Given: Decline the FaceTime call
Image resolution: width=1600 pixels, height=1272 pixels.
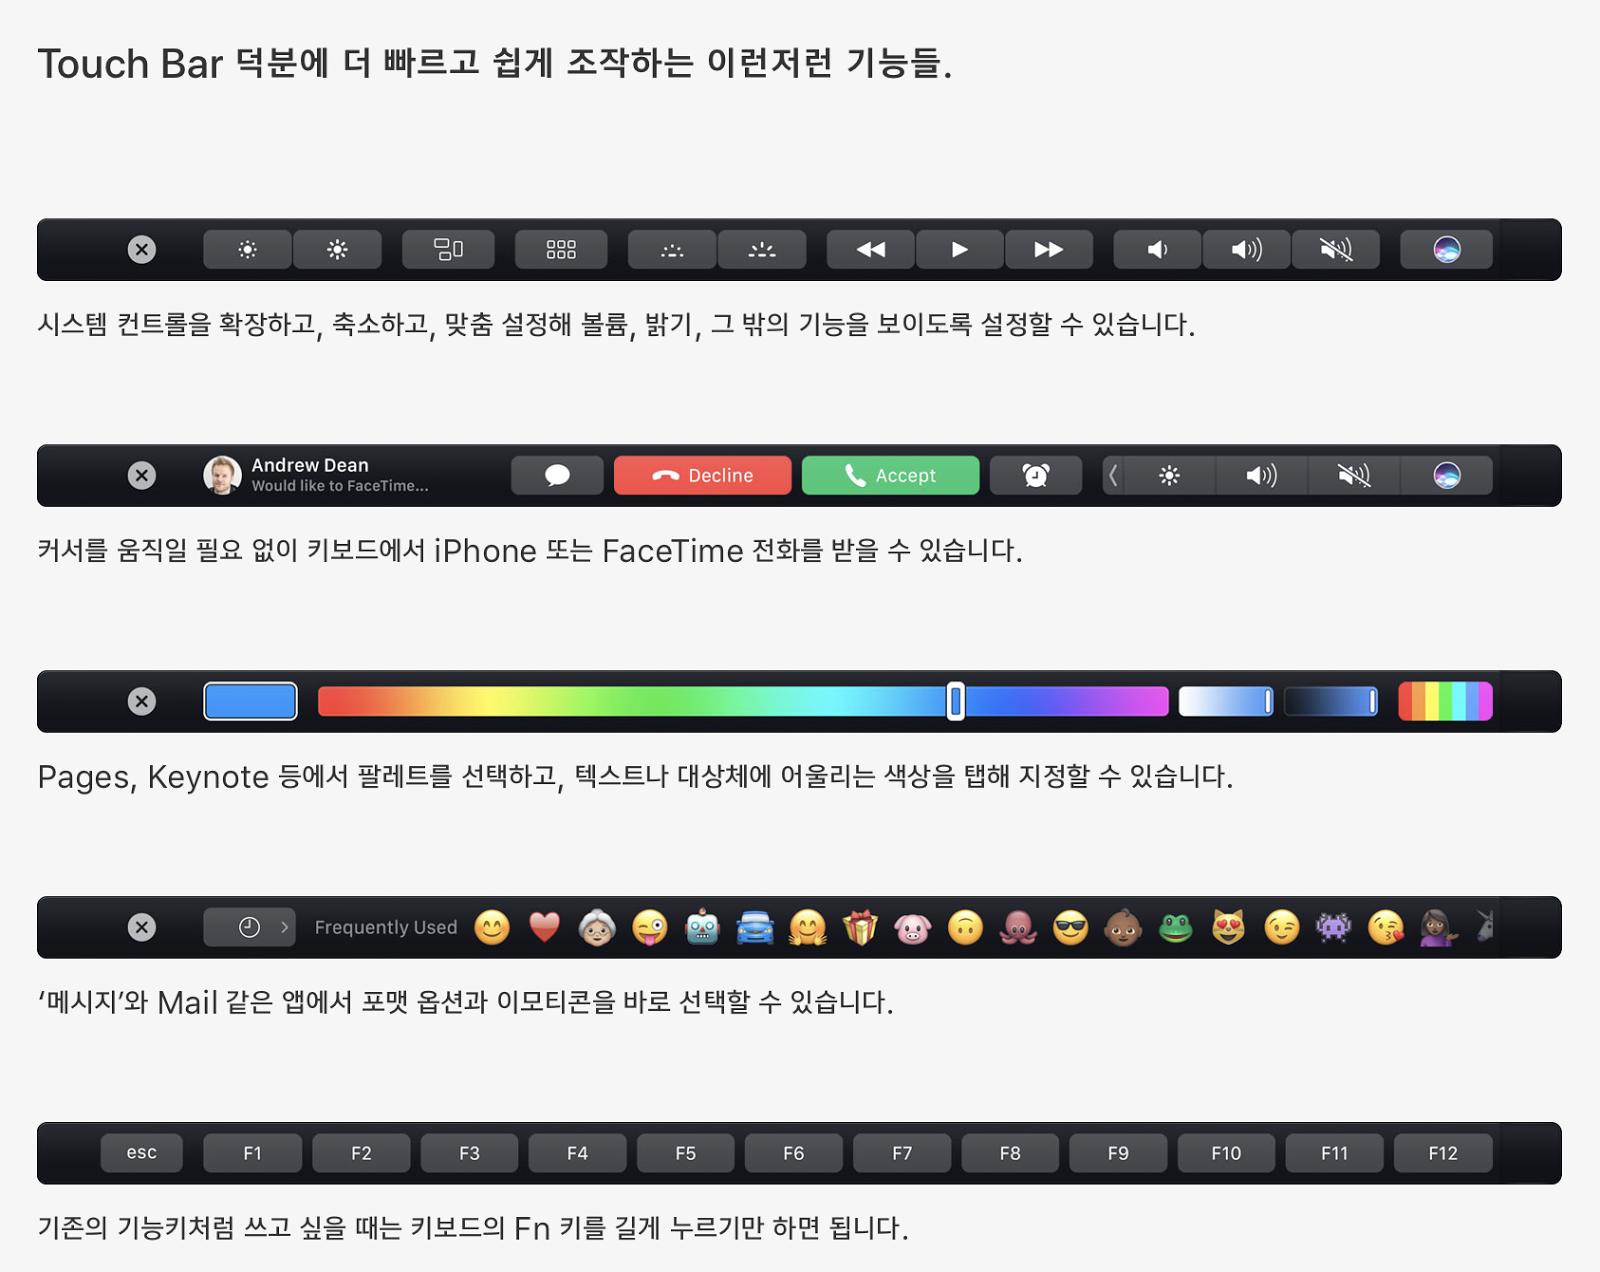Looking at the screenshot, I should 703,476.
